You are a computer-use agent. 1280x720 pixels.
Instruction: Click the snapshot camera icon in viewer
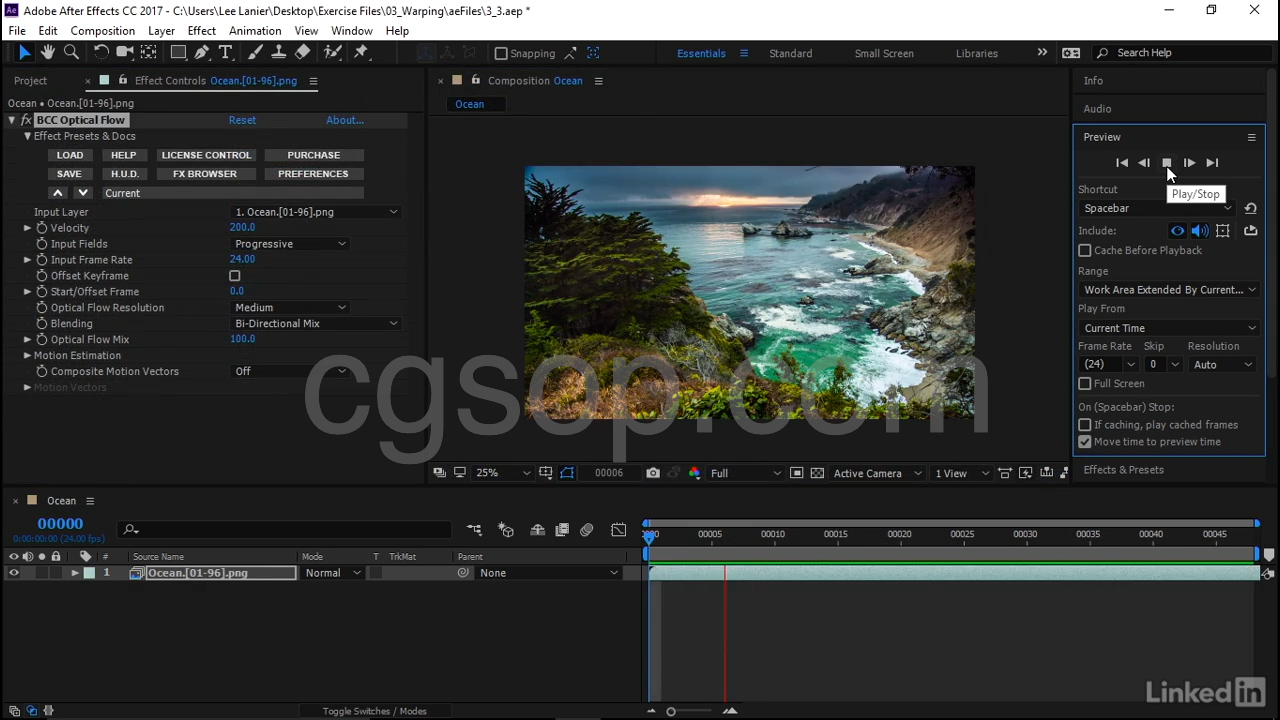tap(653, 473)
